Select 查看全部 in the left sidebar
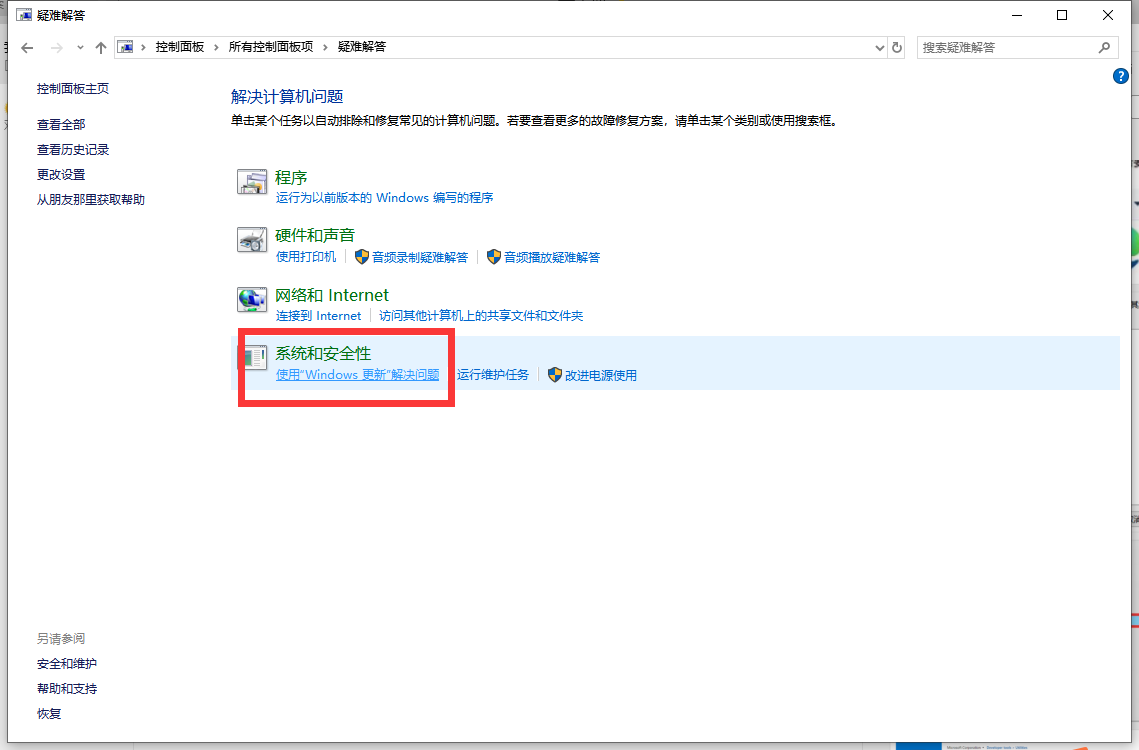The height and width of the screenshot is (750, 1139). (x=61, y=124)
